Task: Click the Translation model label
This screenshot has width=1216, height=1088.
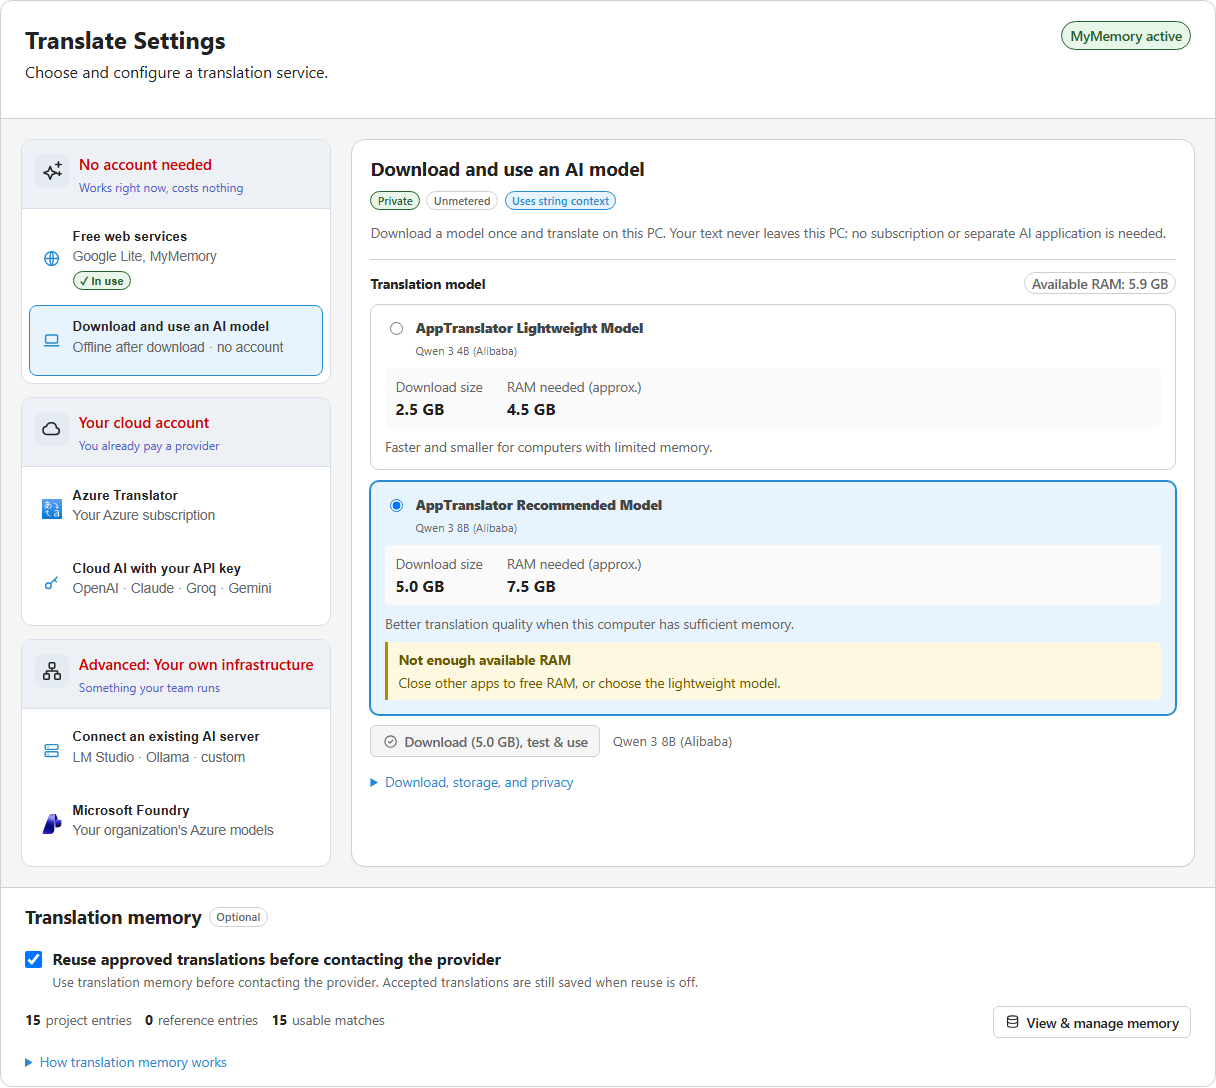Action: (x=428, y=284)
